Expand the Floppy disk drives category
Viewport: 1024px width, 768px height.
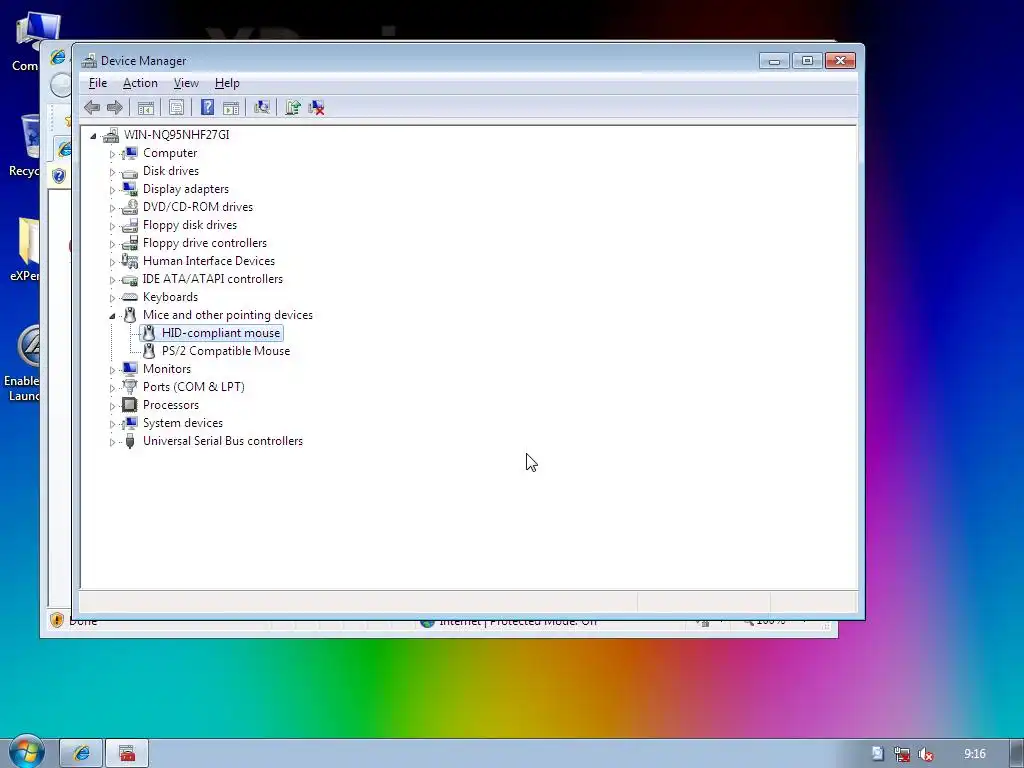[x=112, y=226]
